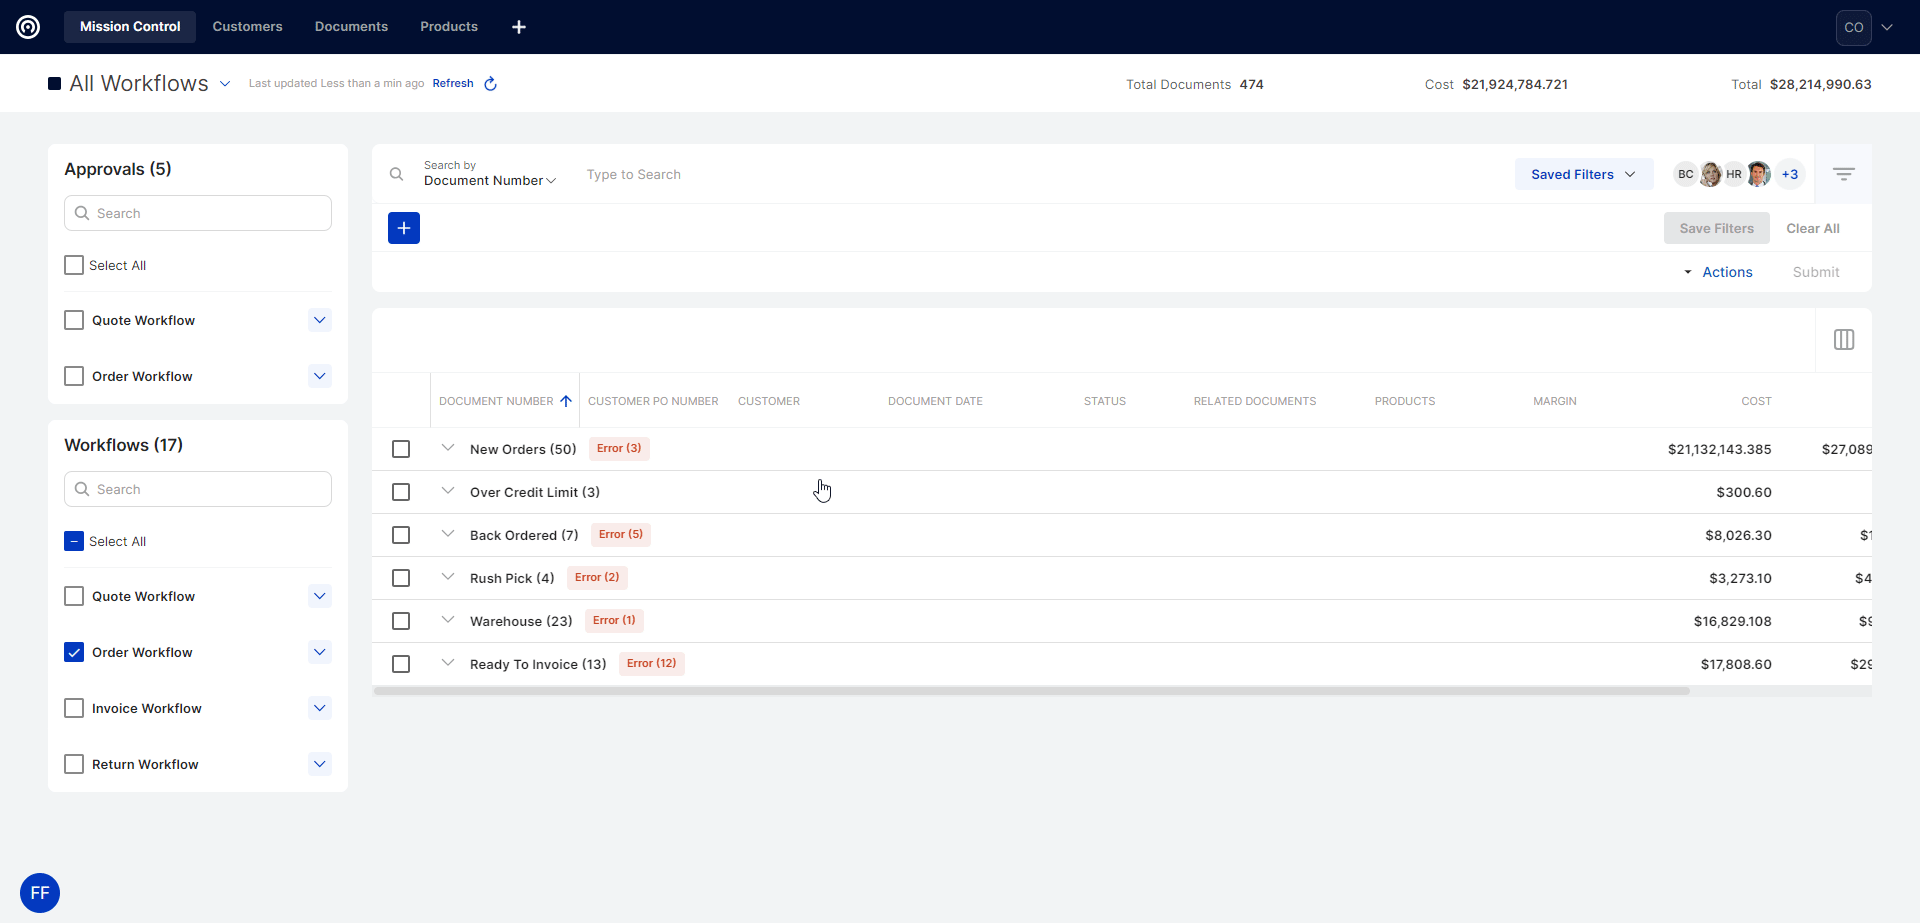Click the FF round avatar badge
Image resolution: width=1920 pixels, height=923 pixels.
tap(40, 893)
